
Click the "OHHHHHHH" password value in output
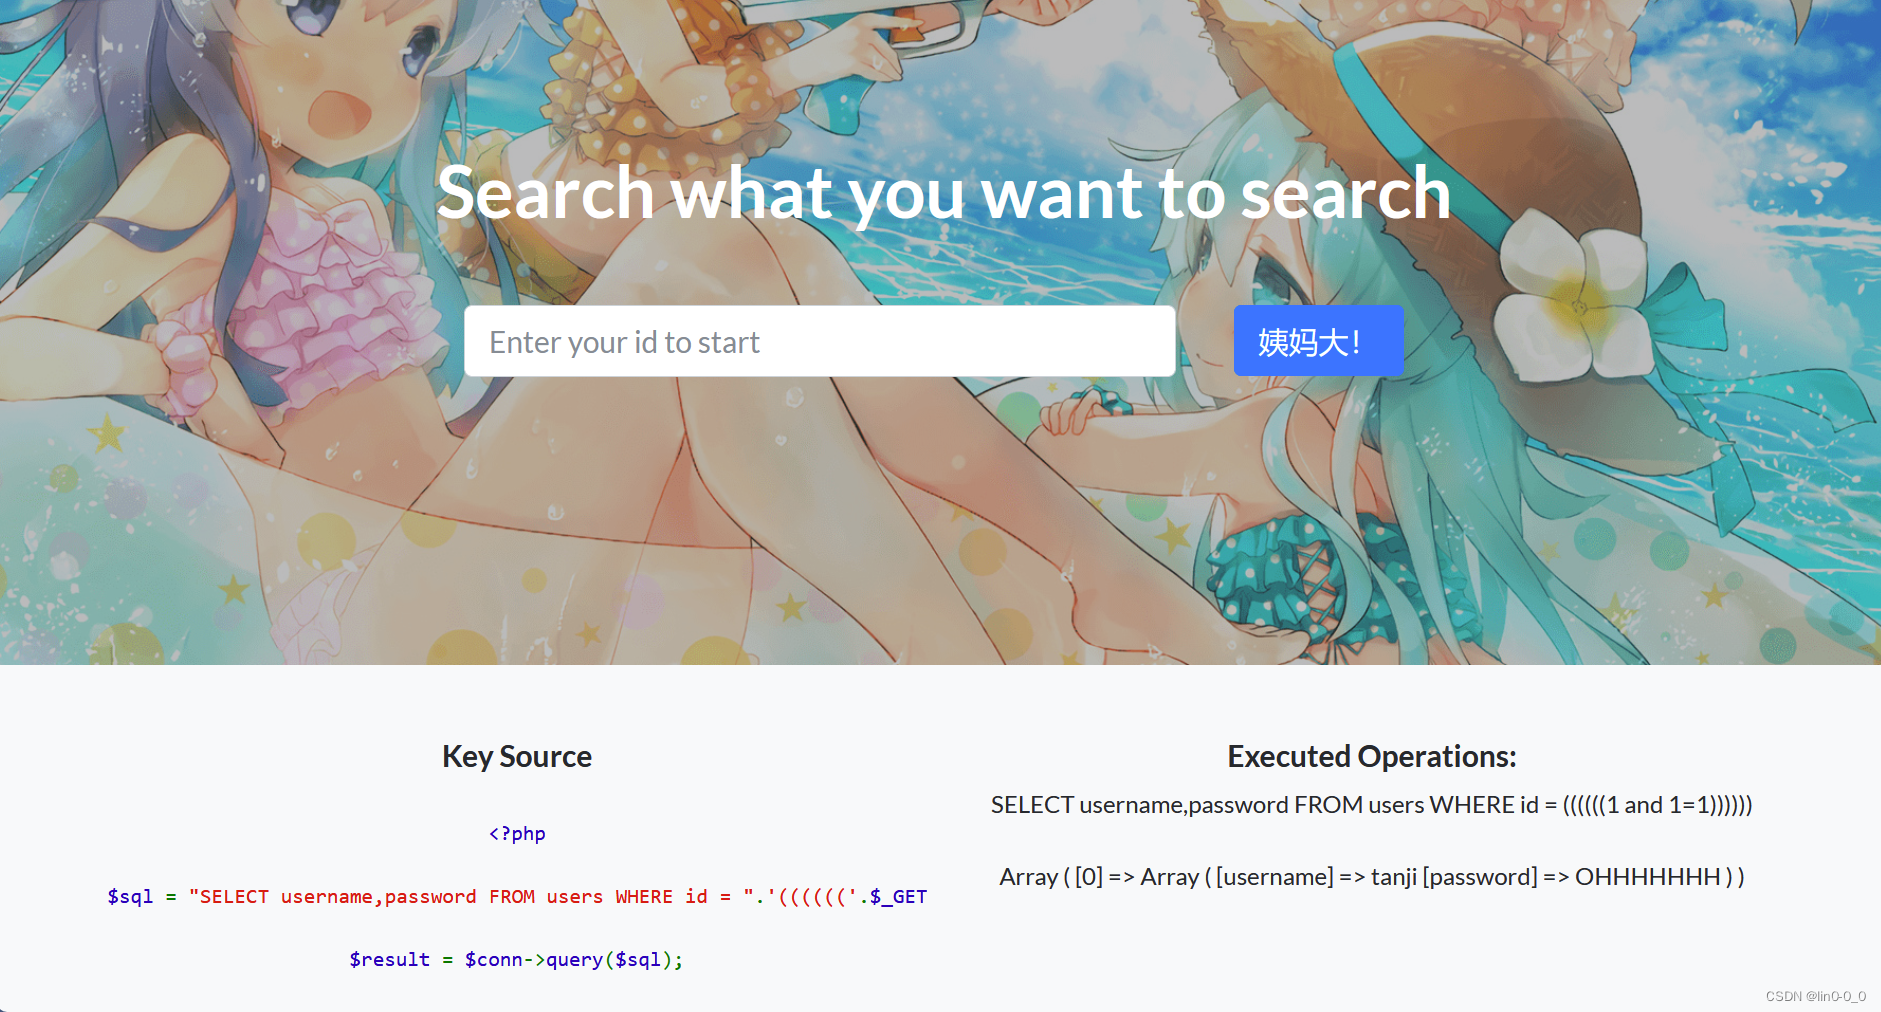(x=1647, y=877)
